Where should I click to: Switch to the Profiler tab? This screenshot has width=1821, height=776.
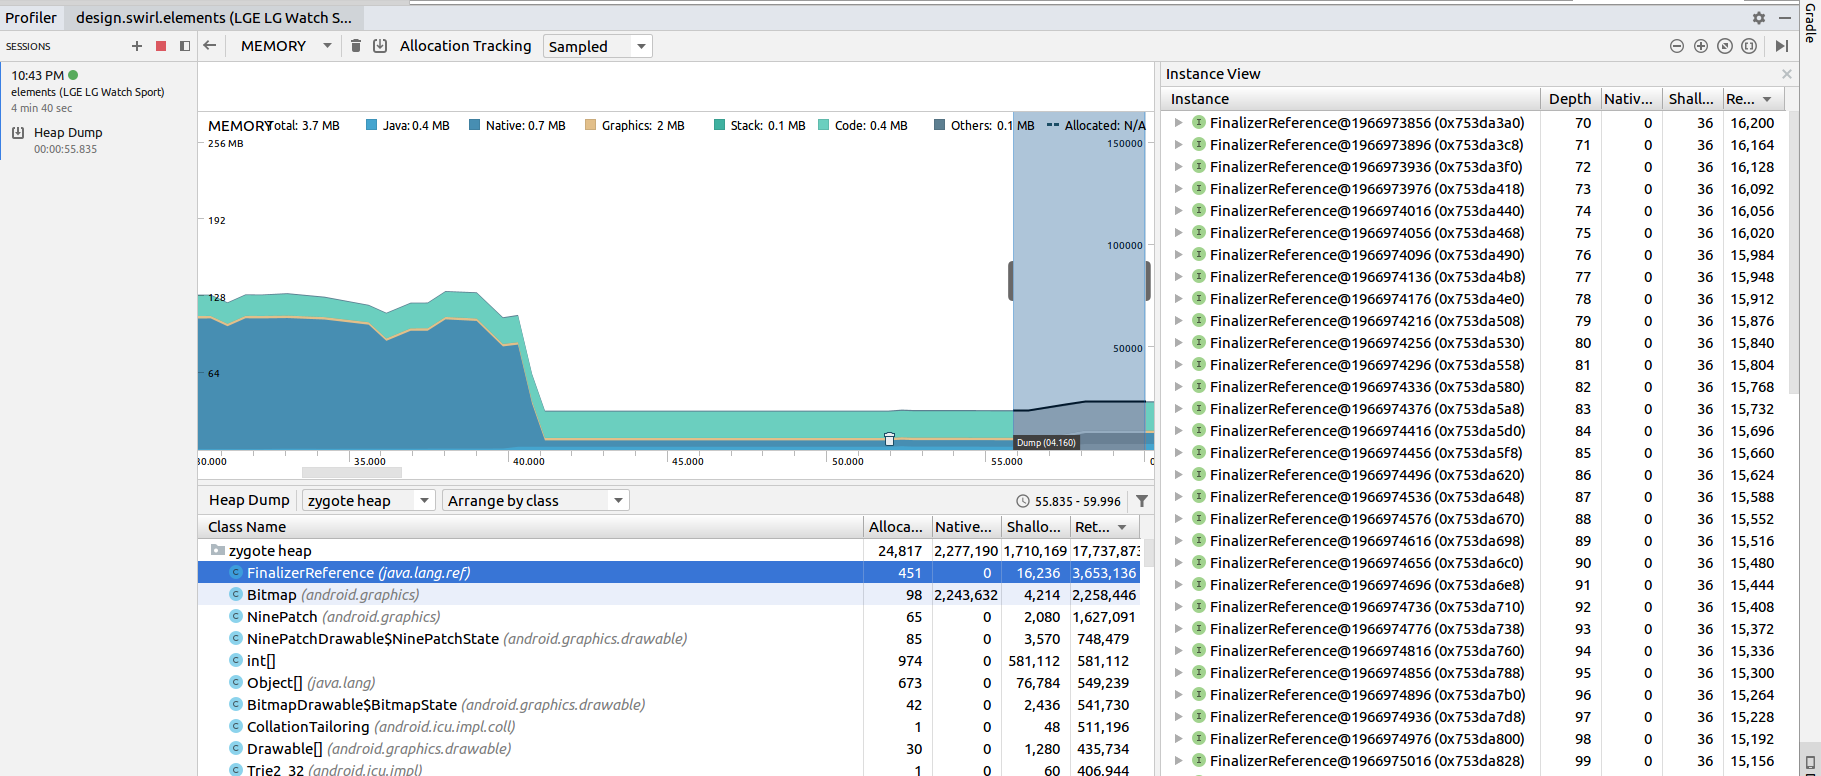tap(31, 17)
